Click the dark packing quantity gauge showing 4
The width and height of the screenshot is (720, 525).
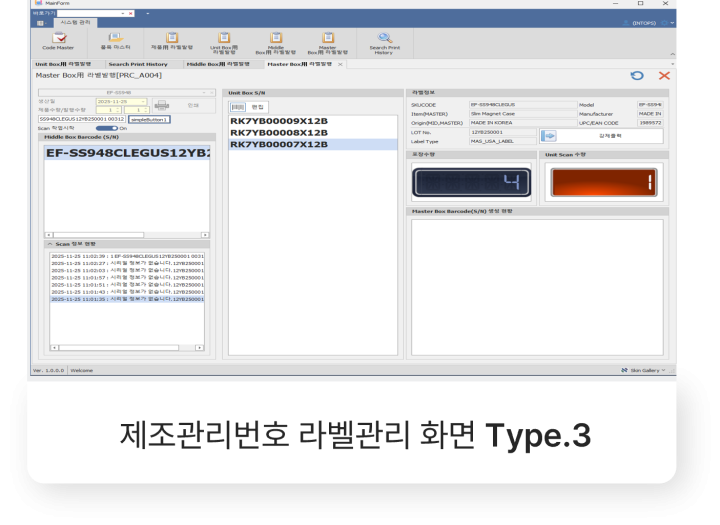pos(472,182)
